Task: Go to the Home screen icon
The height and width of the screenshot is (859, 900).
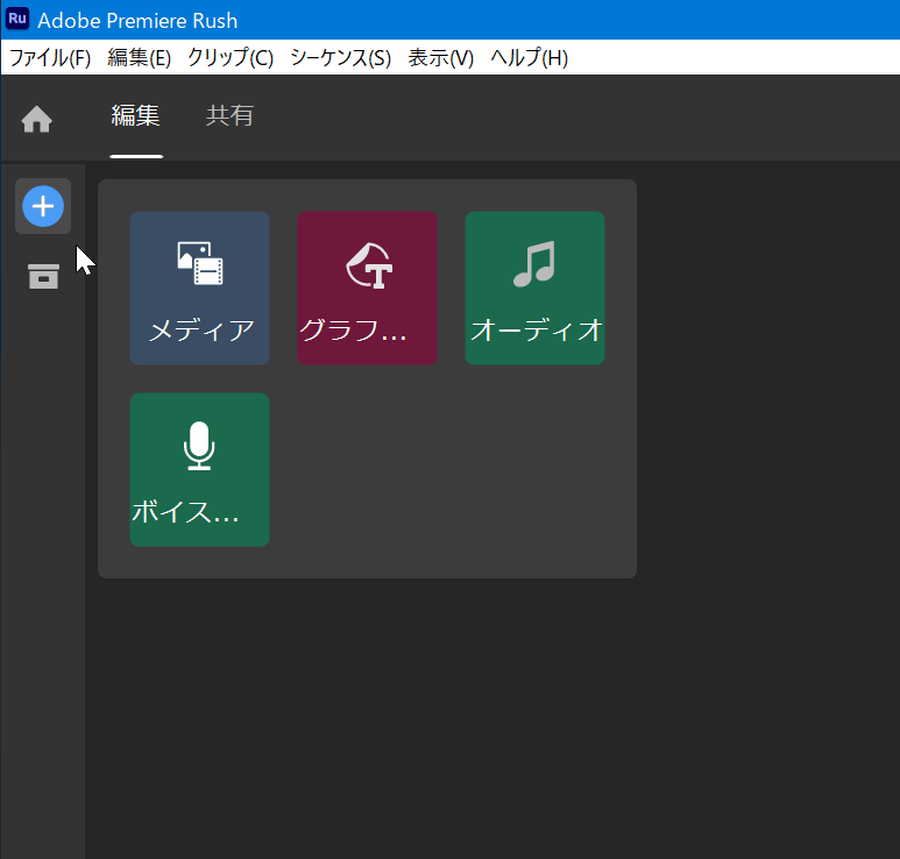Action: [x=37, y=120]
